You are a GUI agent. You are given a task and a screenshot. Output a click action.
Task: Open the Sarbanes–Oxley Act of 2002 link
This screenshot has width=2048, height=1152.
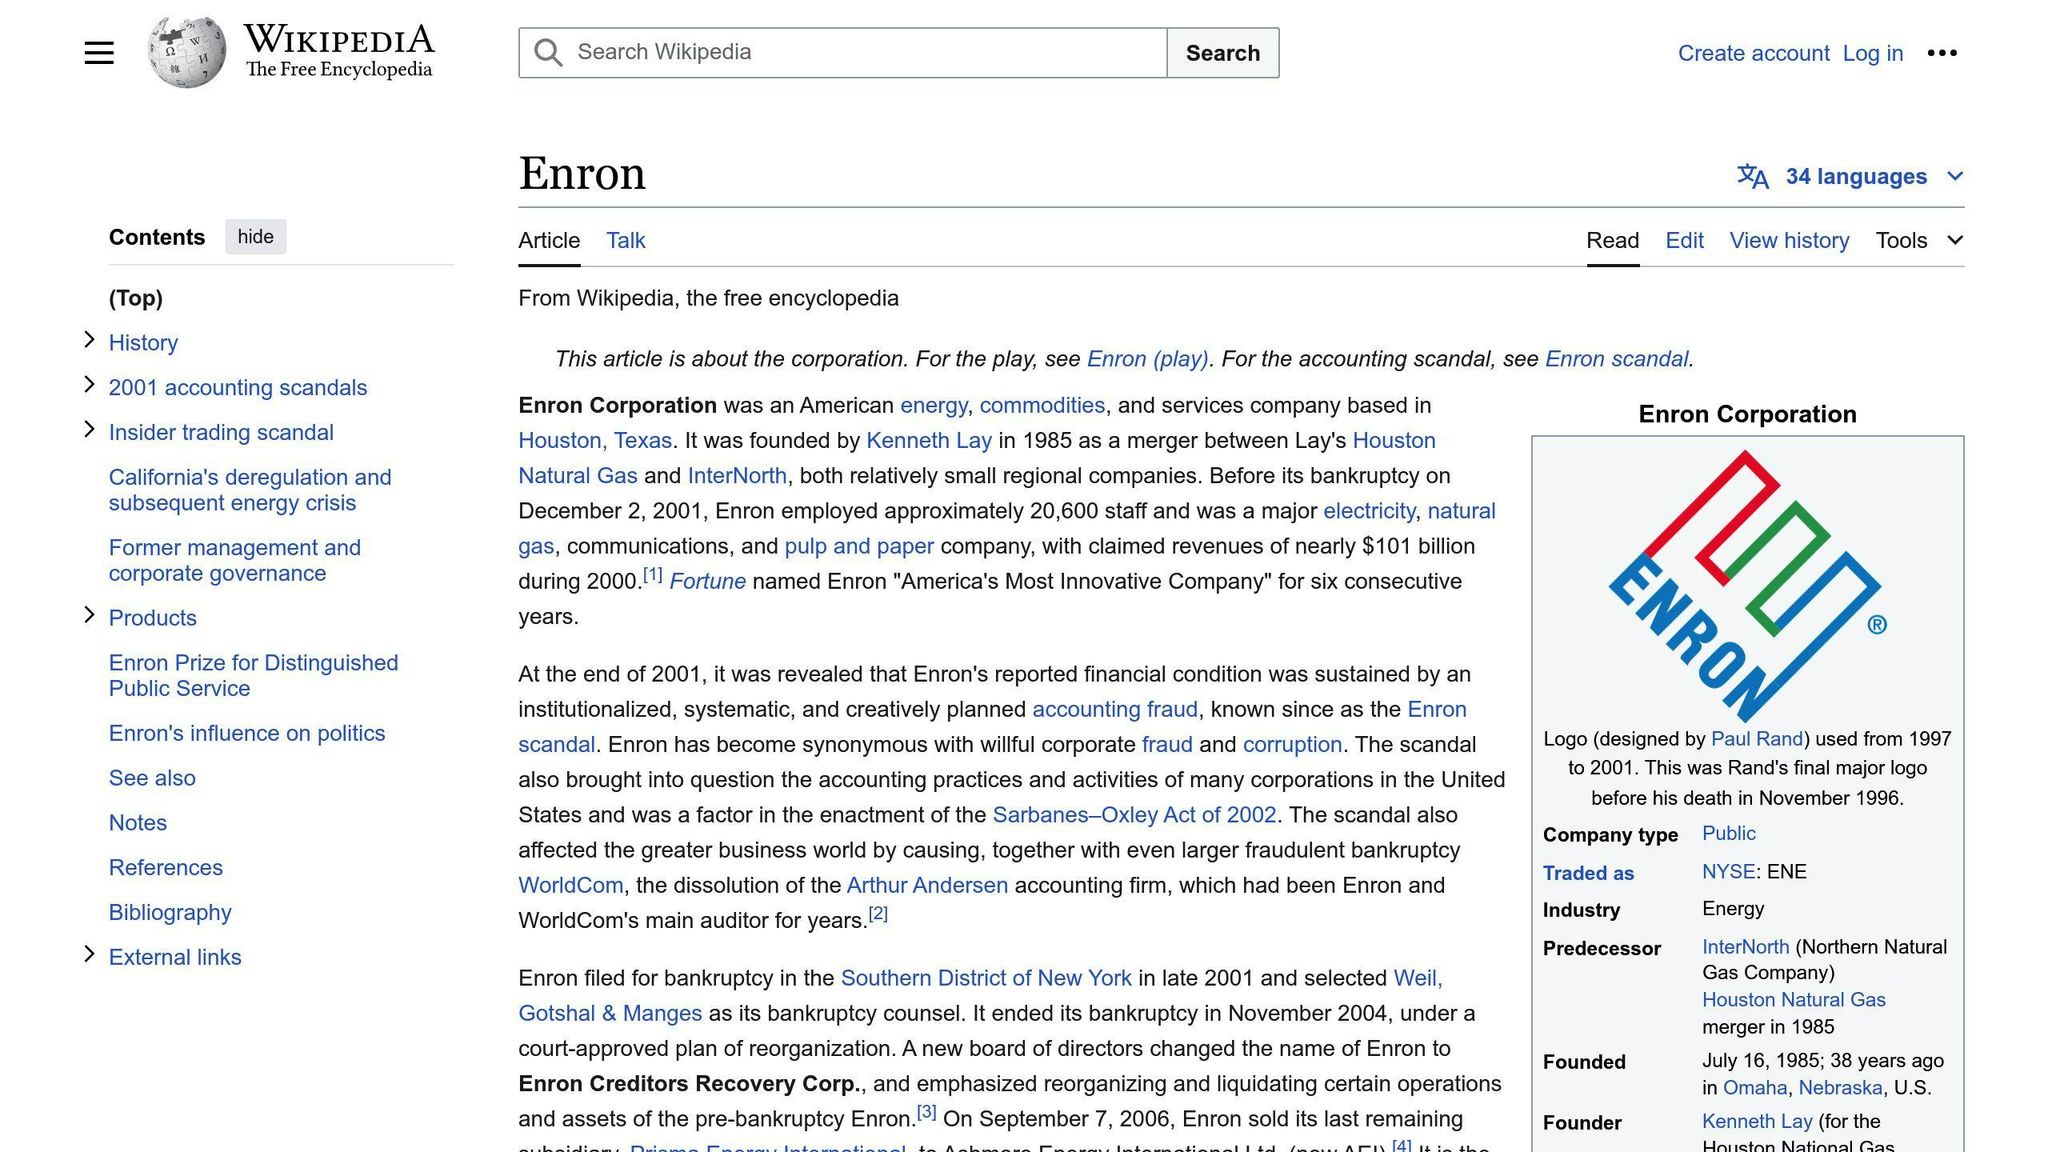(1134, 815)
